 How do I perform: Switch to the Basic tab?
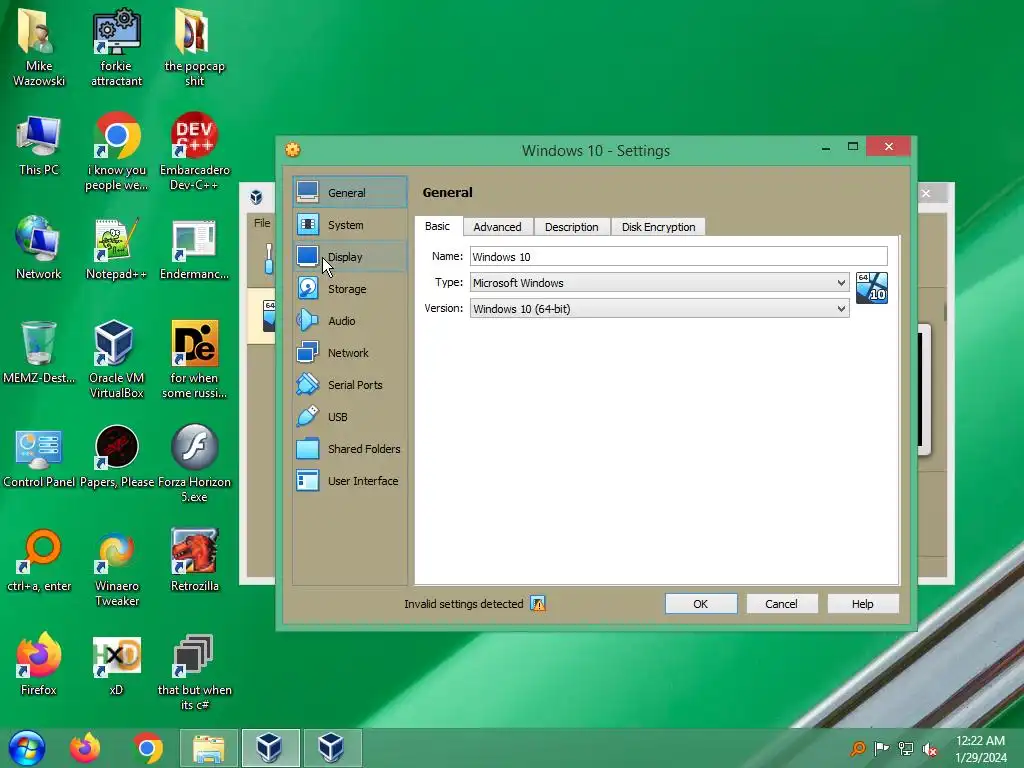438,226
